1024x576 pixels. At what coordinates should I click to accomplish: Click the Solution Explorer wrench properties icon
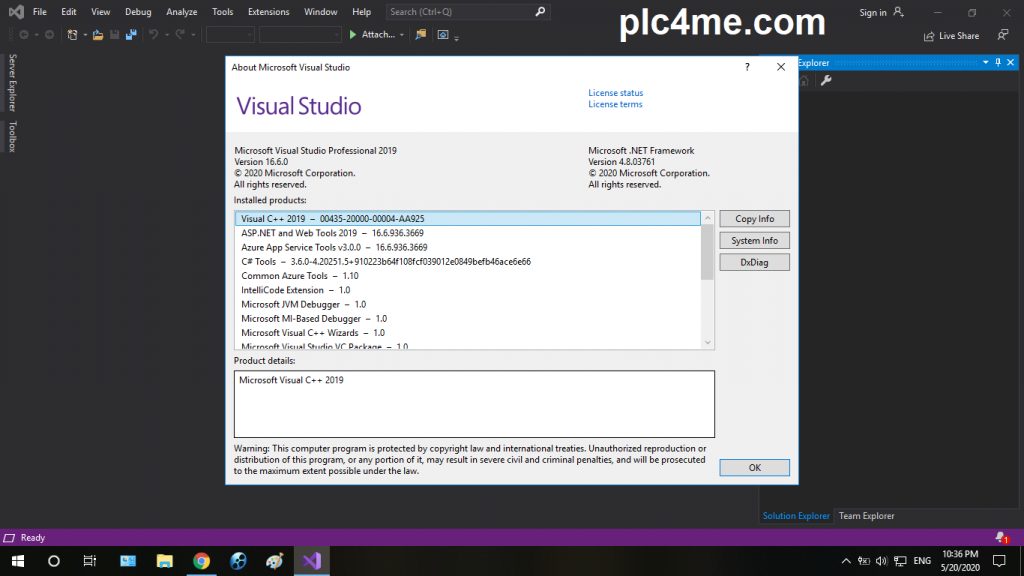coord(827,80)
